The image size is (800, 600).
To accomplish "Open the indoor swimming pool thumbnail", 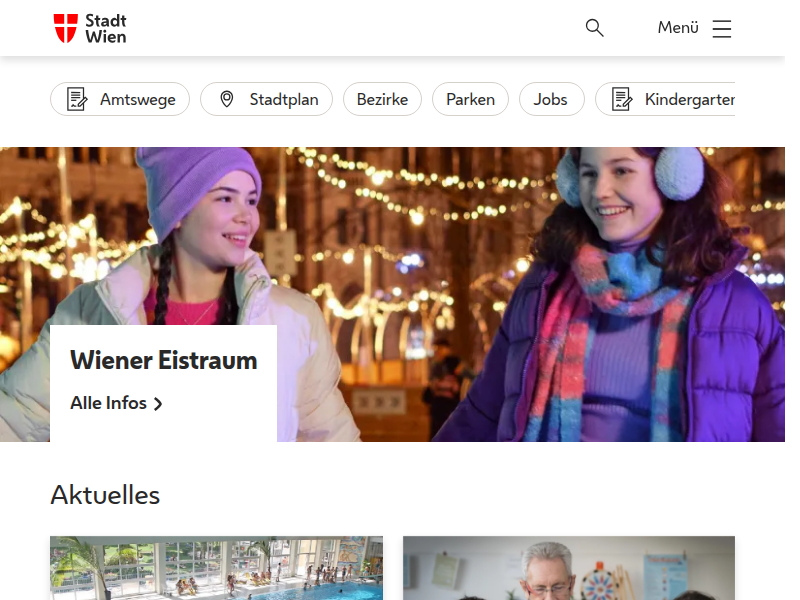I will point(216,568).
